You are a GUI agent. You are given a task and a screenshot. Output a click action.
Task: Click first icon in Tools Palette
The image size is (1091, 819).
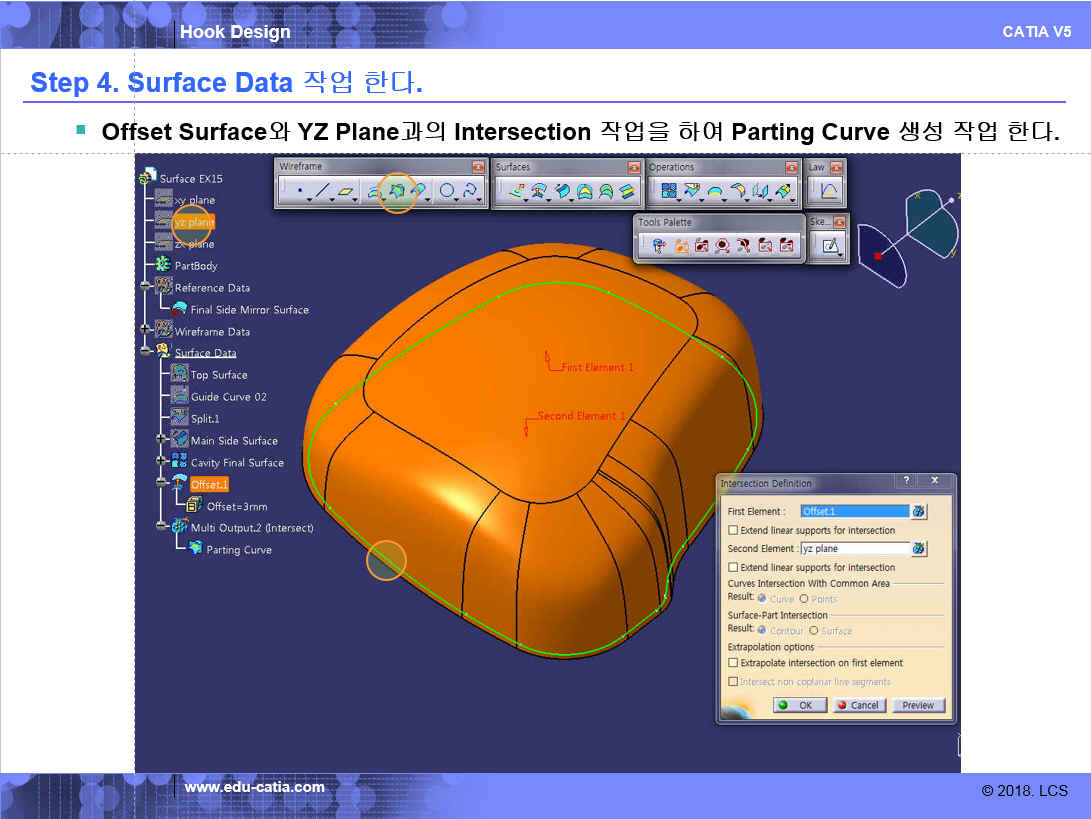pyautogui.click(x=659, y=245)
